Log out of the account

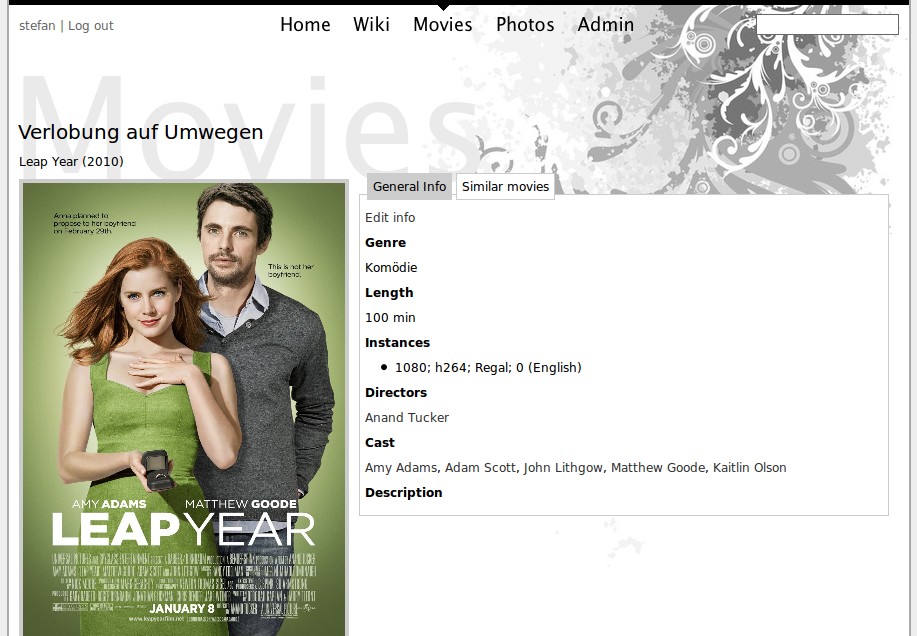tap(91, 26)
